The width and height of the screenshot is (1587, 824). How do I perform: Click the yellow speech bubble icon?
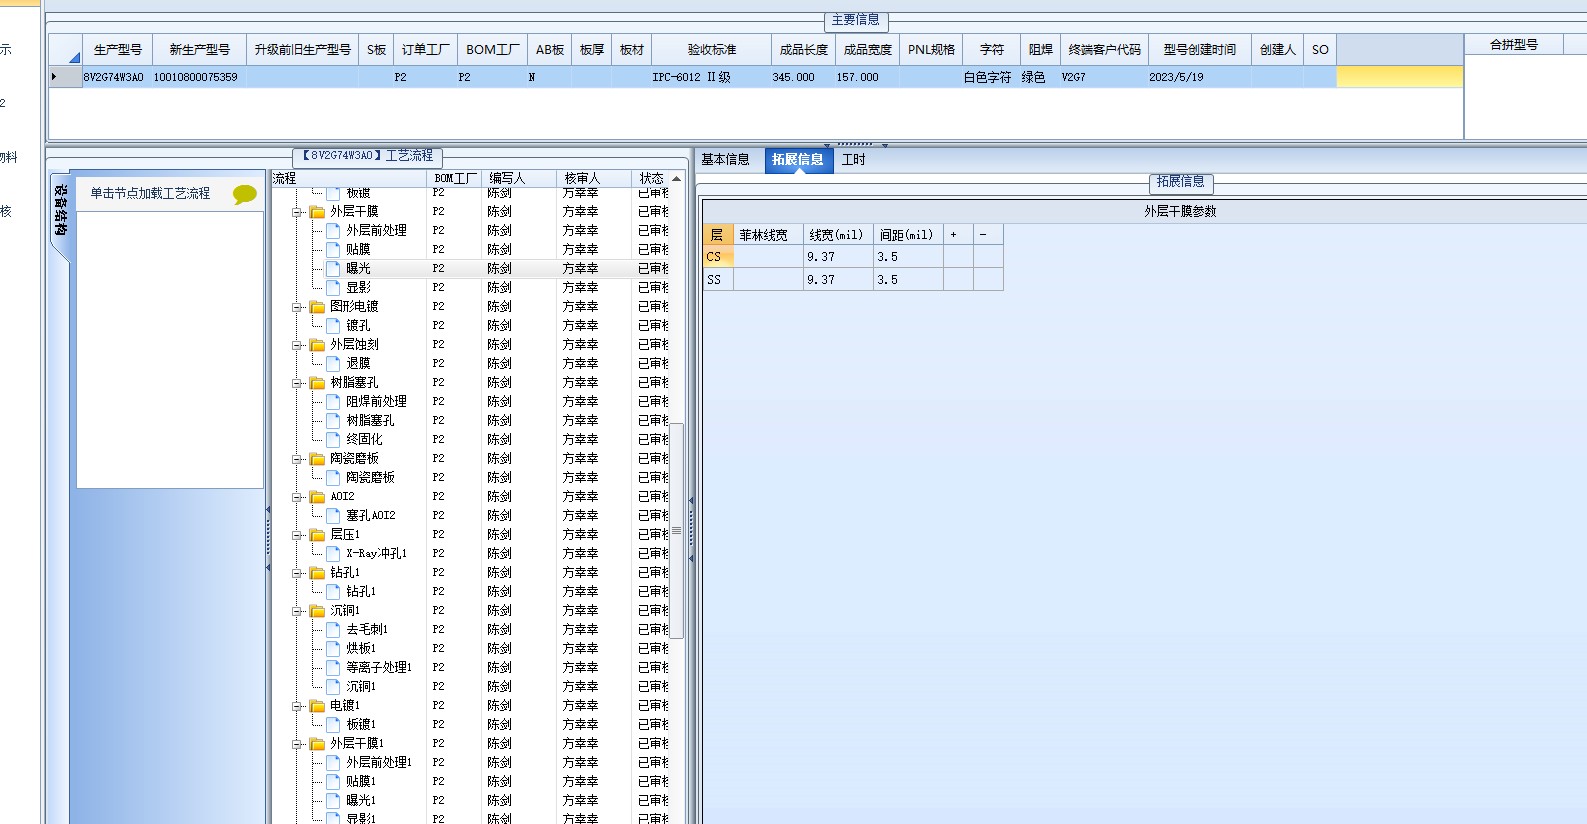pos(244,194)
